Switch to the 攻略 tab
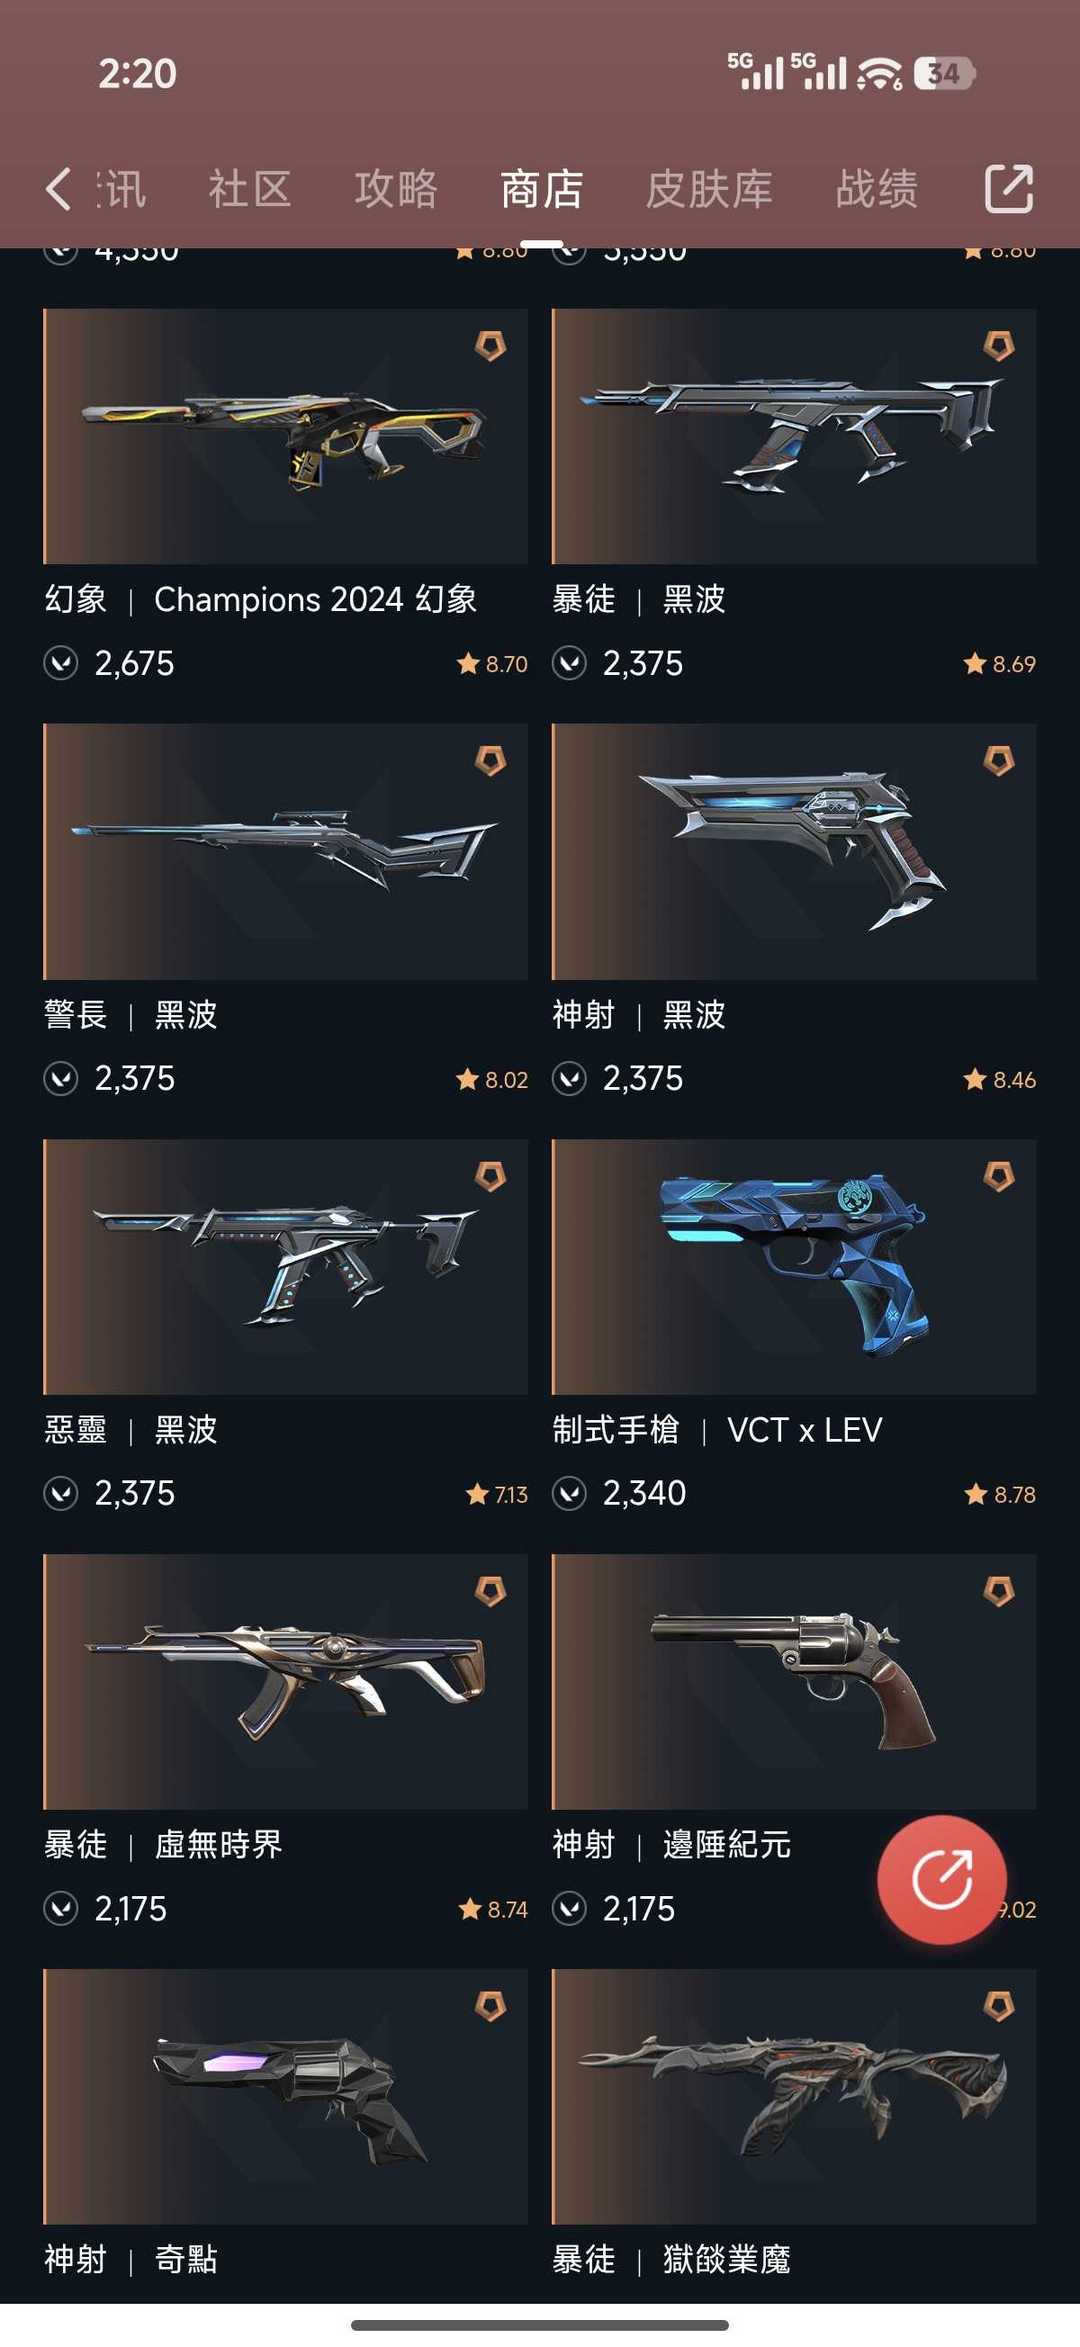This screenshot has width=1080, height=2347. [396, 189]
